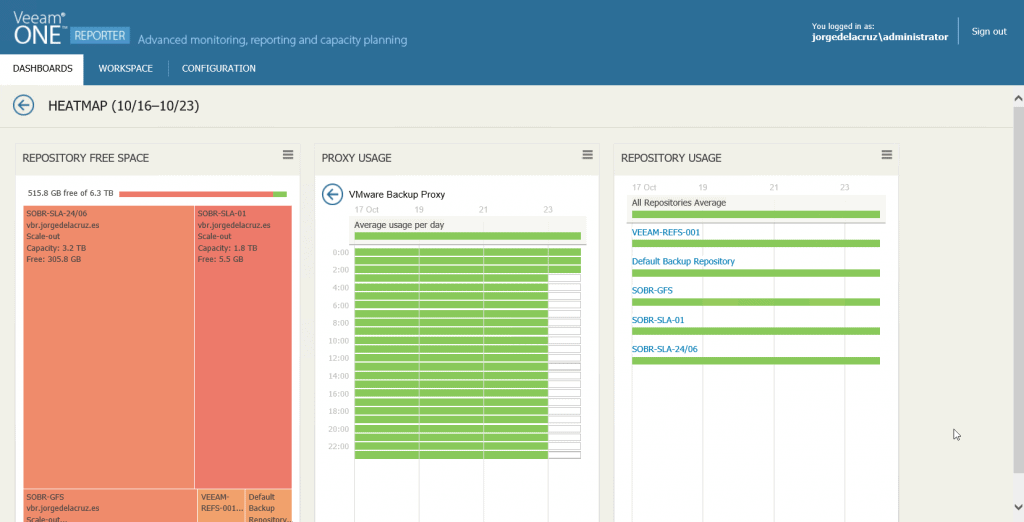Viewport: 1024px width, 522px height.
Task: Open SOBR-SLA-24/06 link in Repository Usage
Action: point(664,349)
